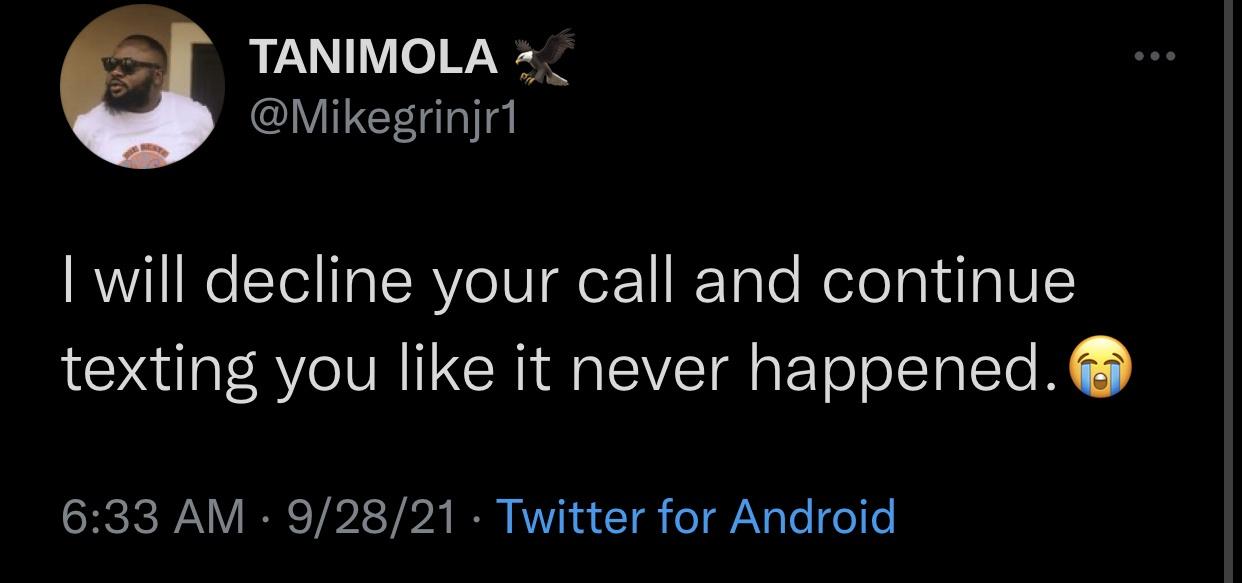The image size is (1242, 583).
Task: Click the 9/28/21 tweet date
Action: point(372,516)
